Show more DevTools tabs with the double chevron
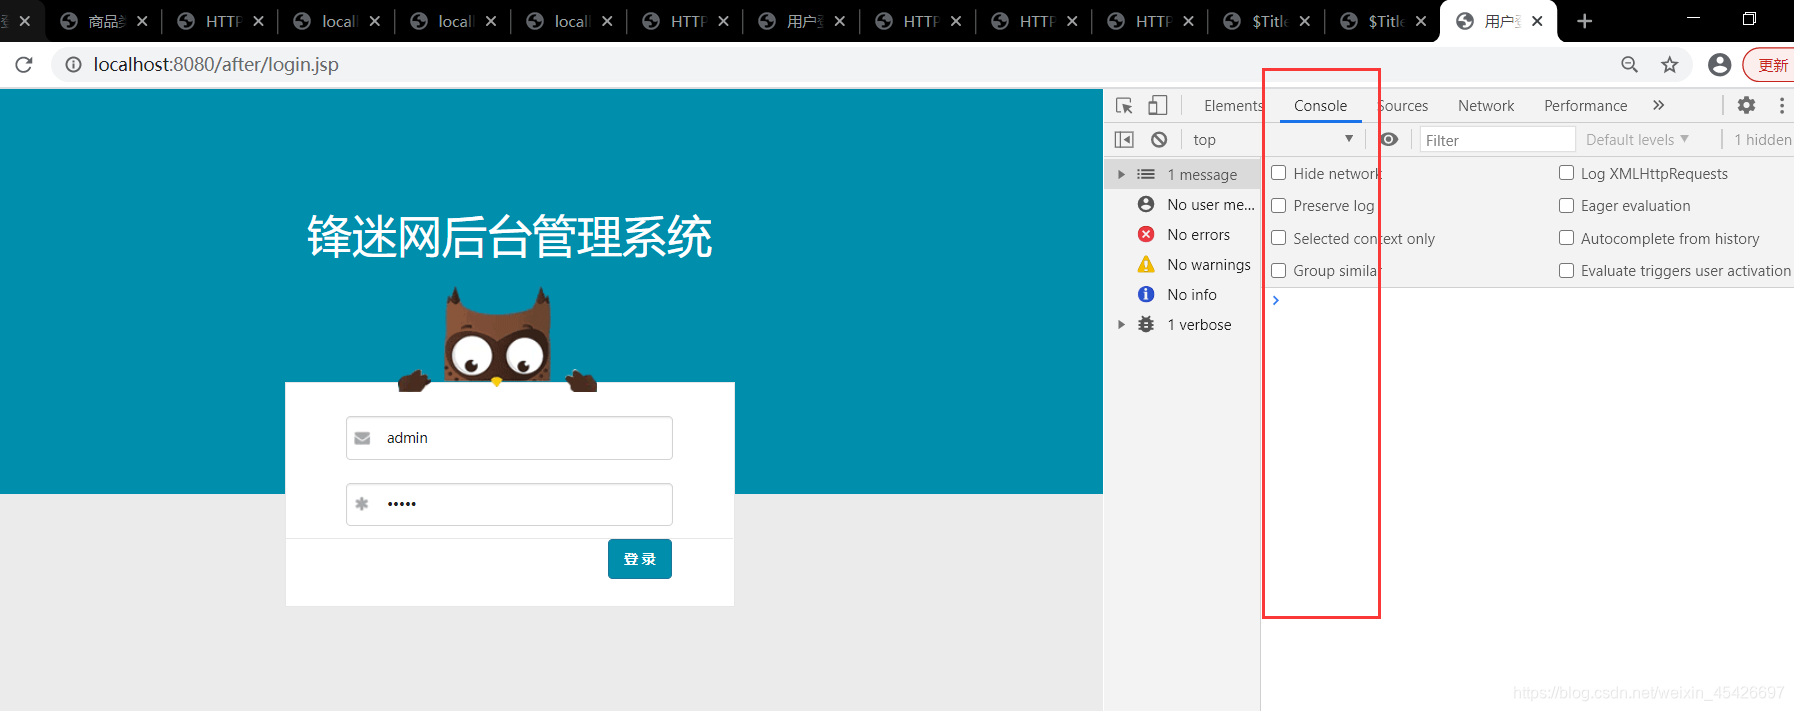 point(1658,105)
